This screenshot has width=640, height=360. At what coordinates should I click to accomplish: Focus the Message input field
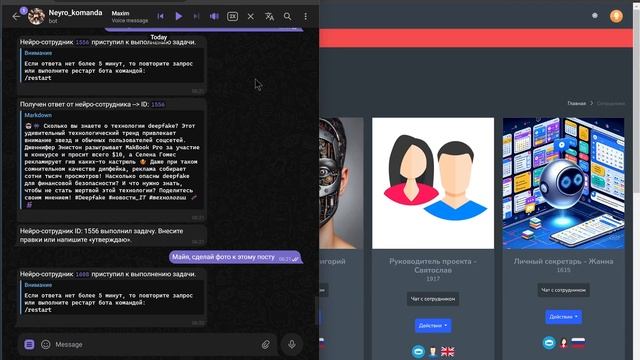click(x=155, y=344)
